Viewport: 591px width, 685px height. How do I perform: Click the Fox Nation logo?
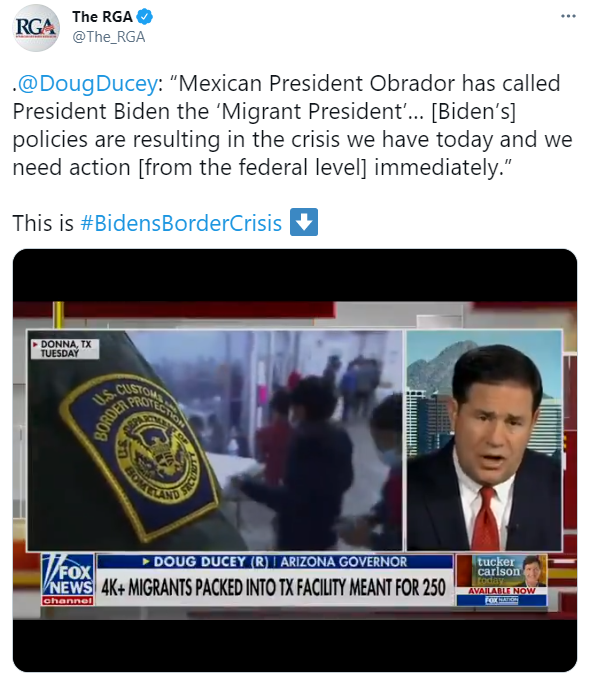click(x=501, y=600)
